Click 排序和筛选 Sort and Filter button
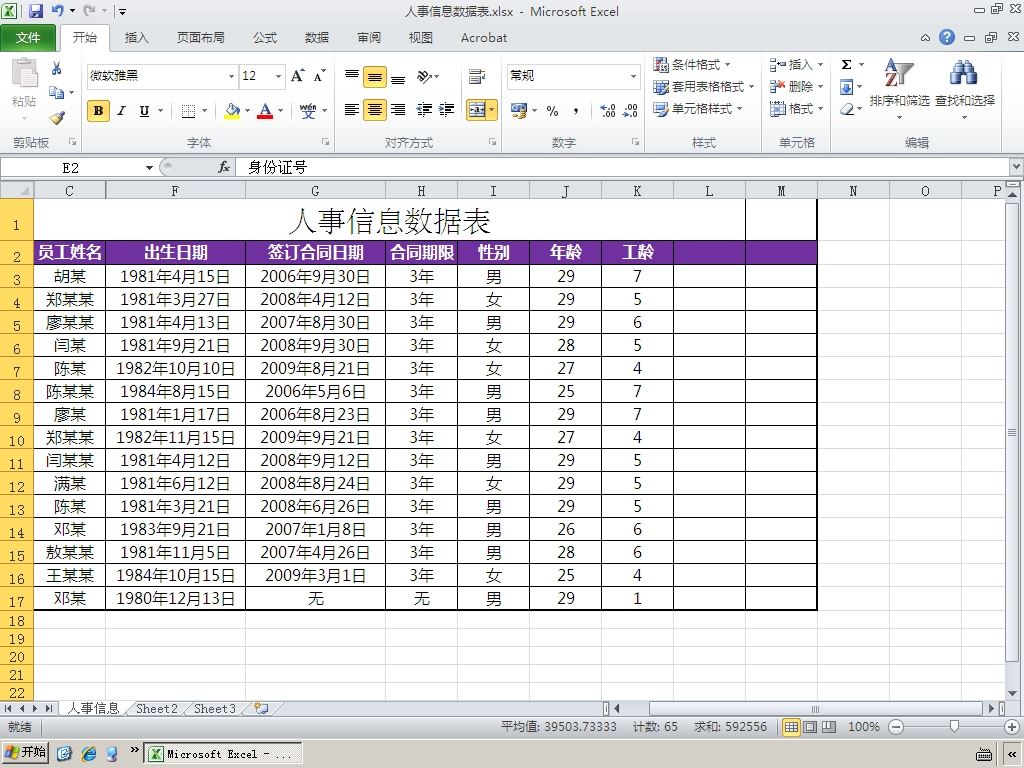Viewport: 1024px width, 768px height. 899,90
